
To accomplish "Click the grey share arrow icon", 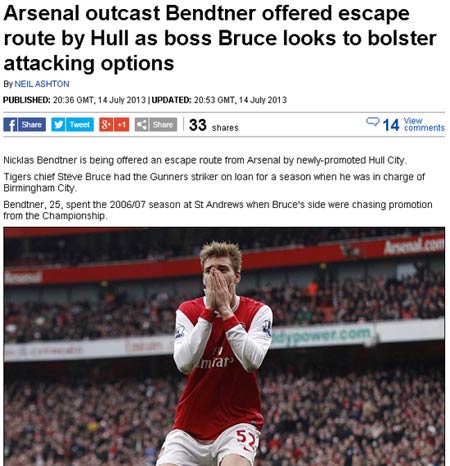I will 141,125.
